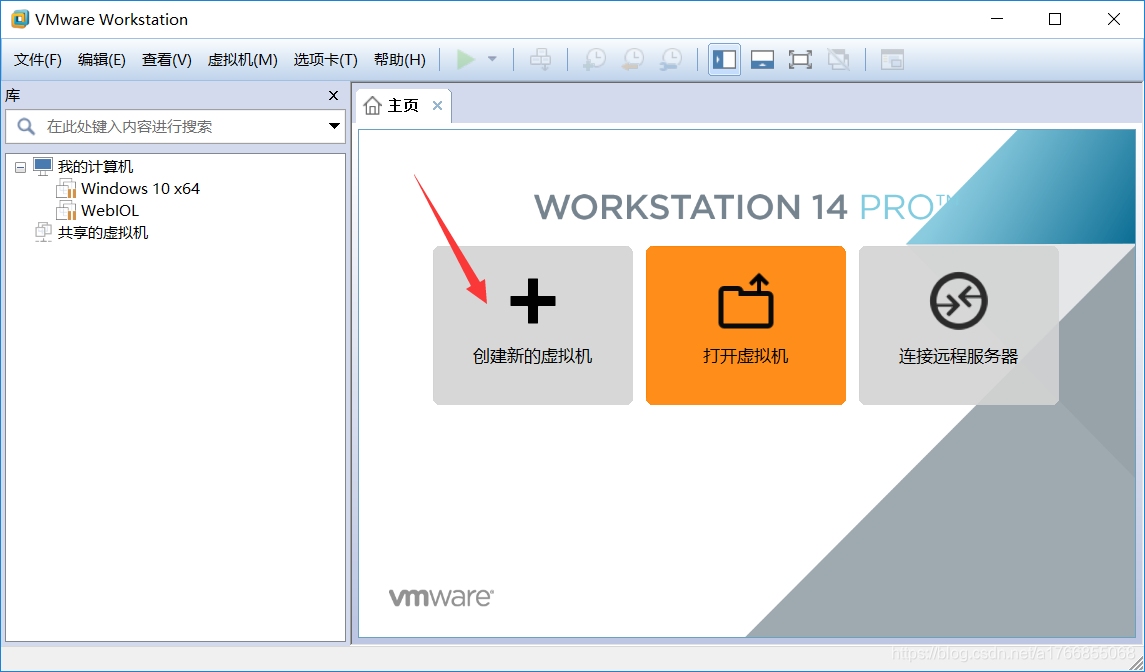Open the library search filter dropdown
The height and width of the screenshot is (672, 1145).
tap(334, 126)
